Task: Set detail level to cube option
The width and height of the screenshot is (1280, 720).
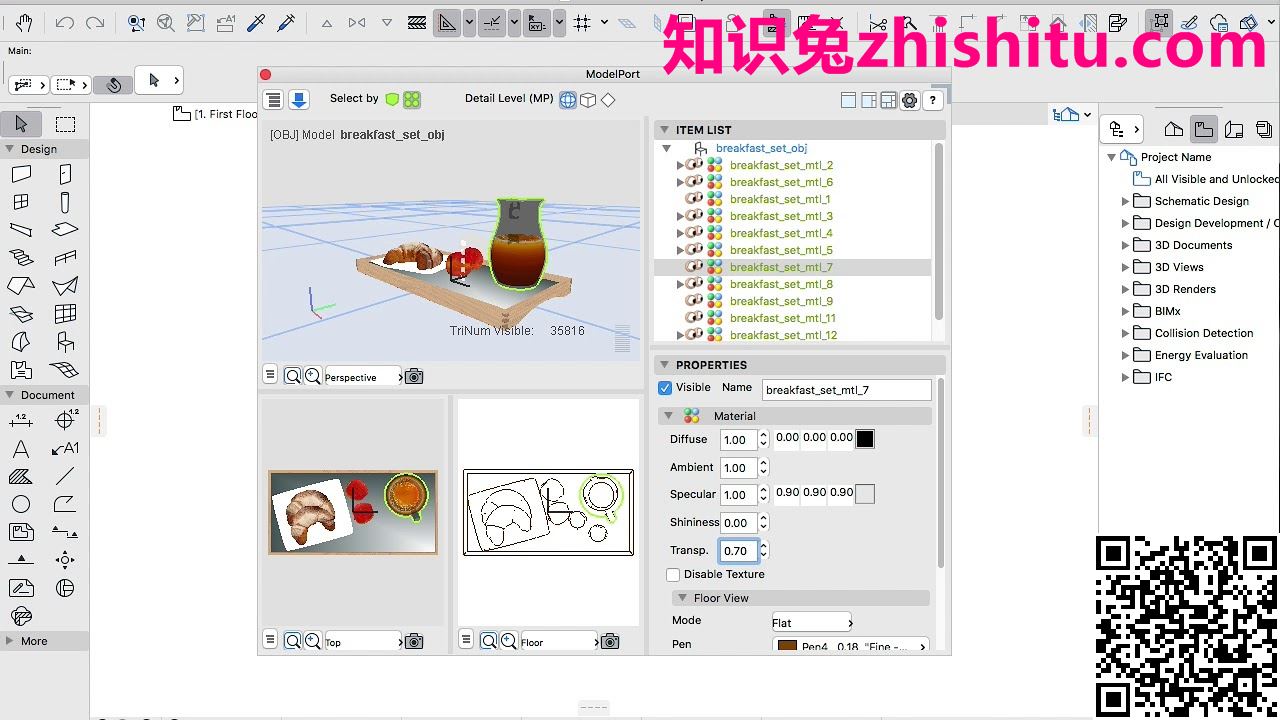Action: pos(589,99)
